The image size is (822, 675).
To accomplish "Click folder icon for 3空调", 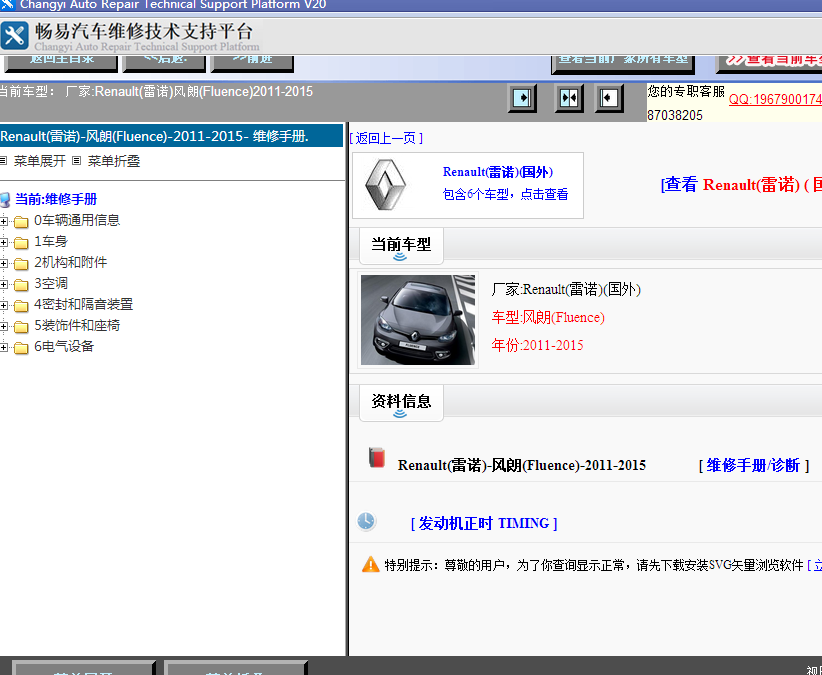I will [21, 285].
